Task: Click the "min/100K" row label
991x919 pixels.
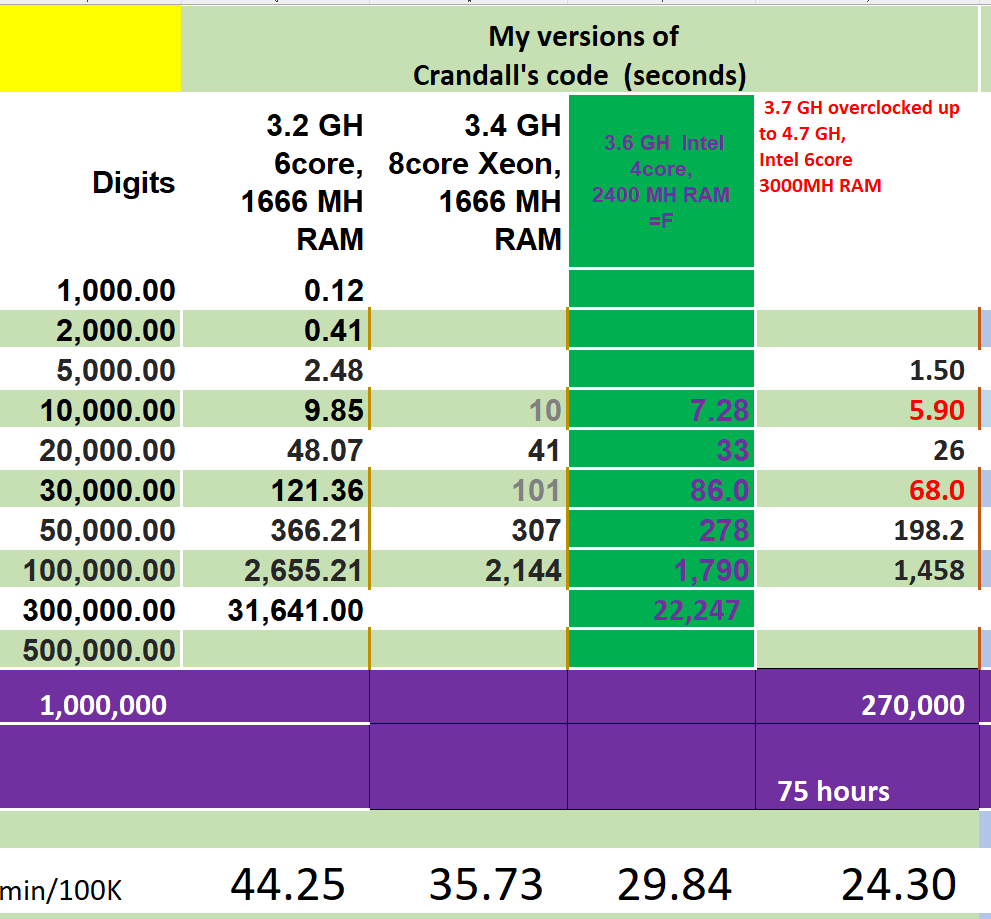Action: (62, 889)
